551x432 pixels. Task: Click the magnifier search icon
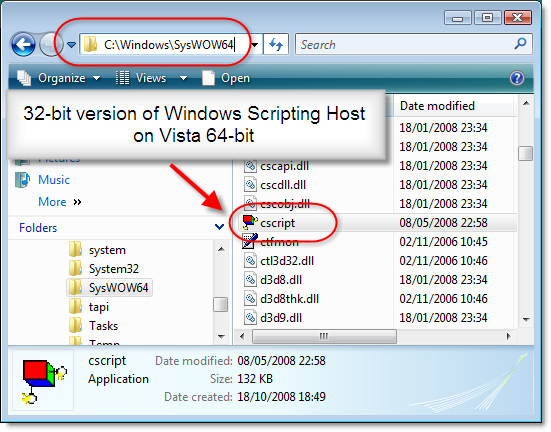(x=520, y=44)
